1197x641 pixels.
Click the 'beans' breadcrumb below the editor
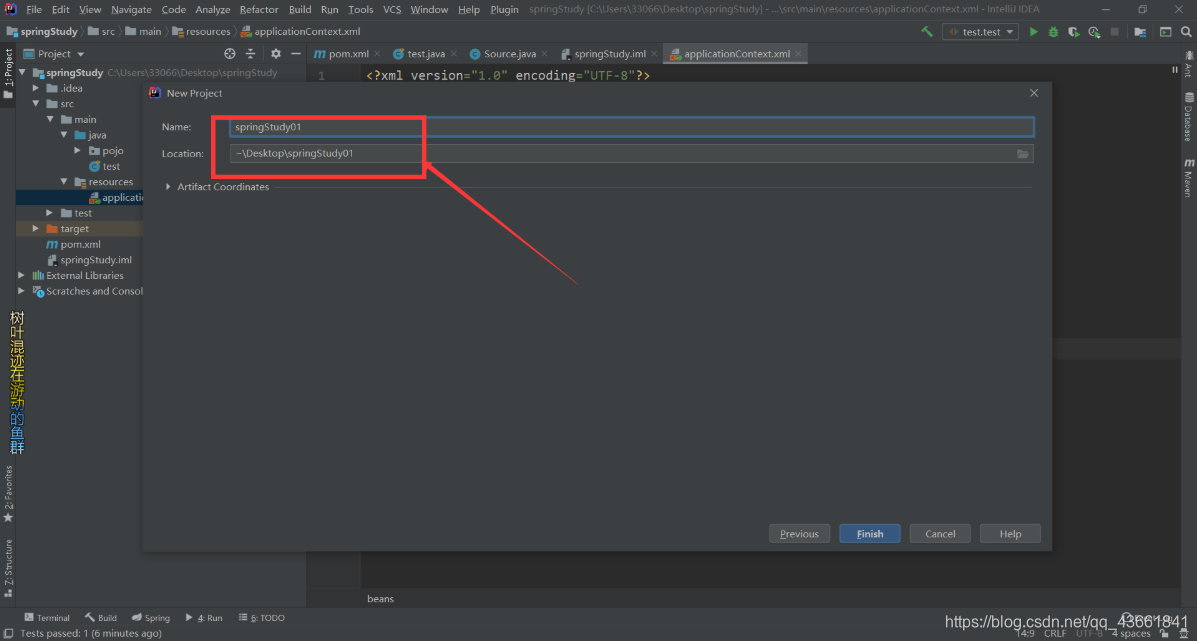coord(380,599)
